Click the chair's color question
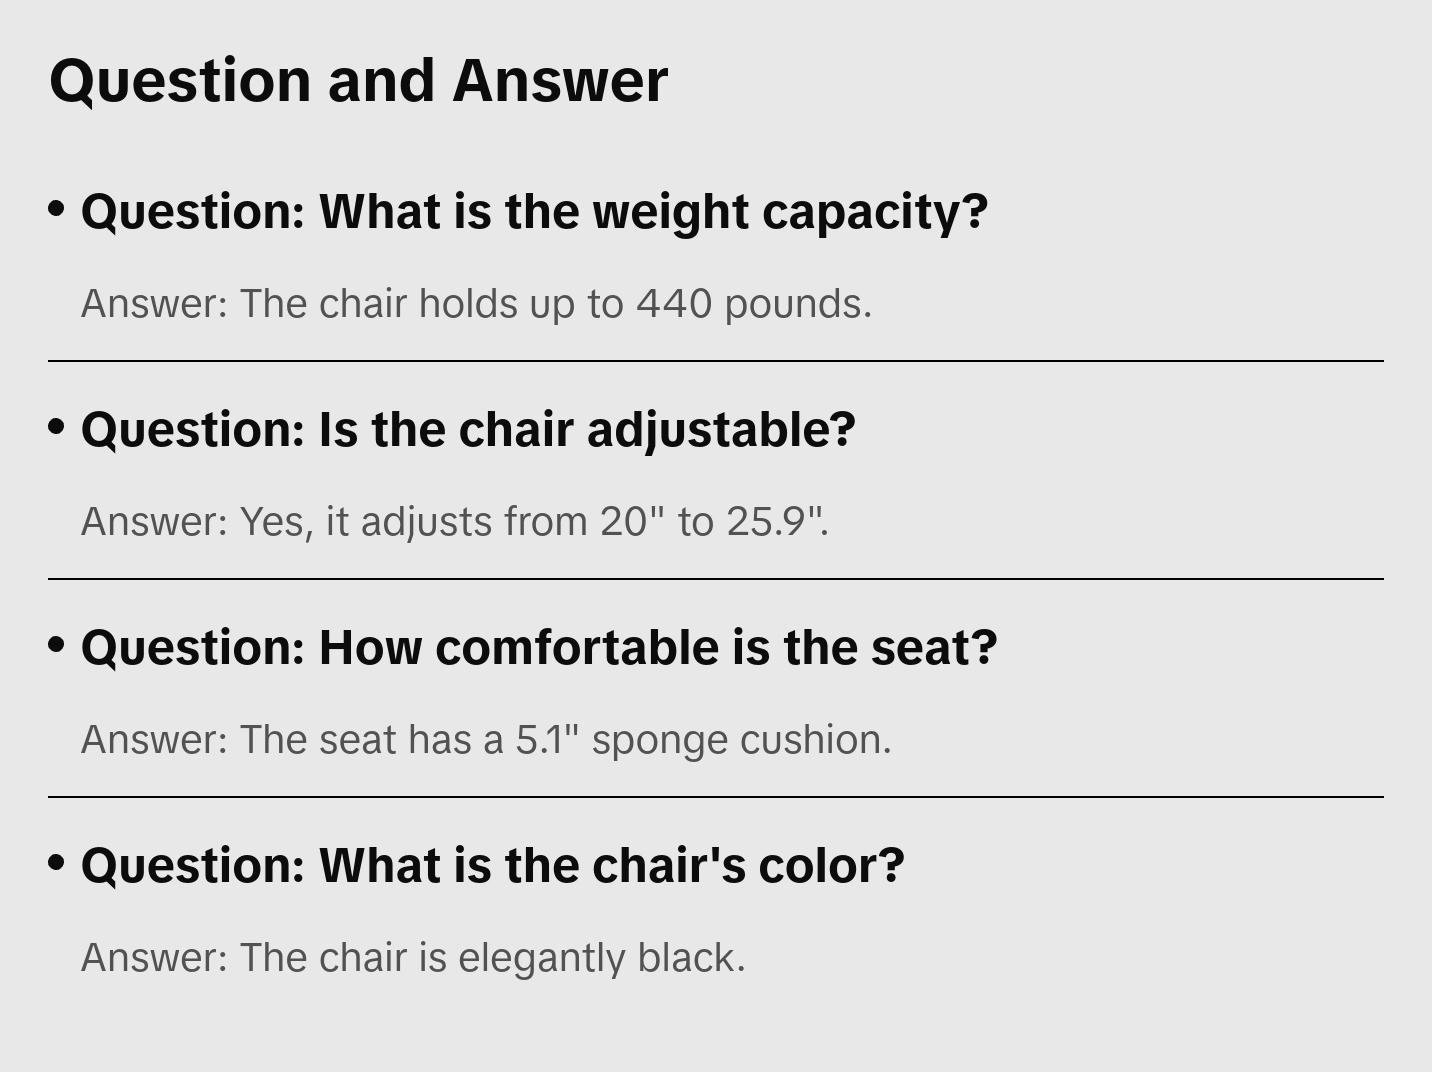The image size is (1432, 1072). (x=492, y=866)
